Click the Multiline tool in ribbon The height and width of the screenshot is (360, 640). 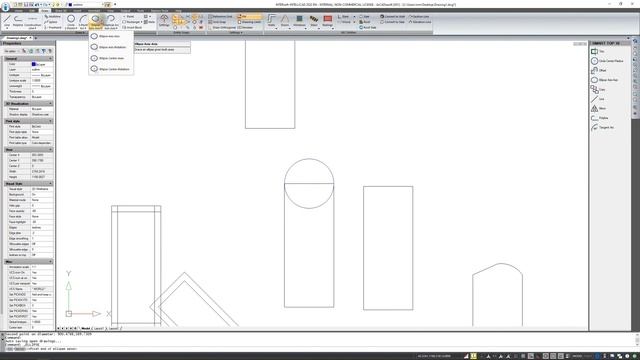point(53,17)
